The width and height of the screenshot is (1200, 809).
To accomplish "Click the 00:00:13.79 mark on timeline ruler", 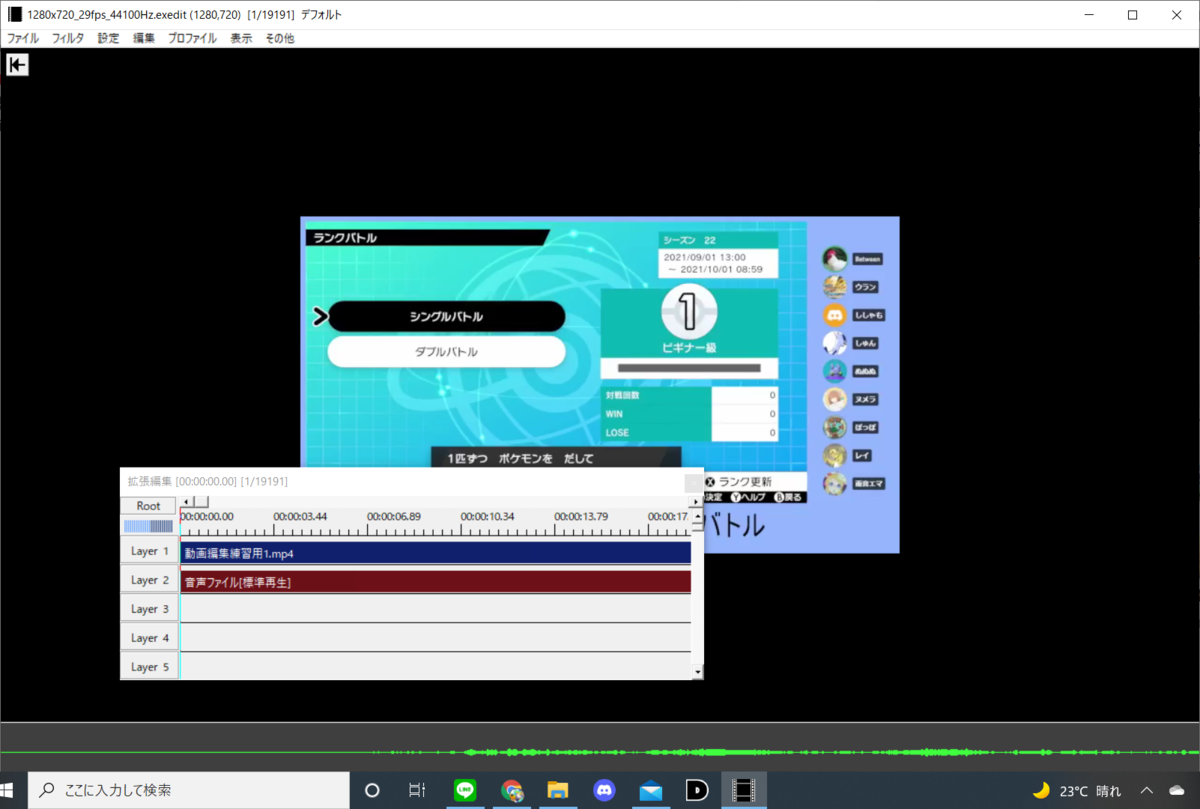I will [581, 516].
